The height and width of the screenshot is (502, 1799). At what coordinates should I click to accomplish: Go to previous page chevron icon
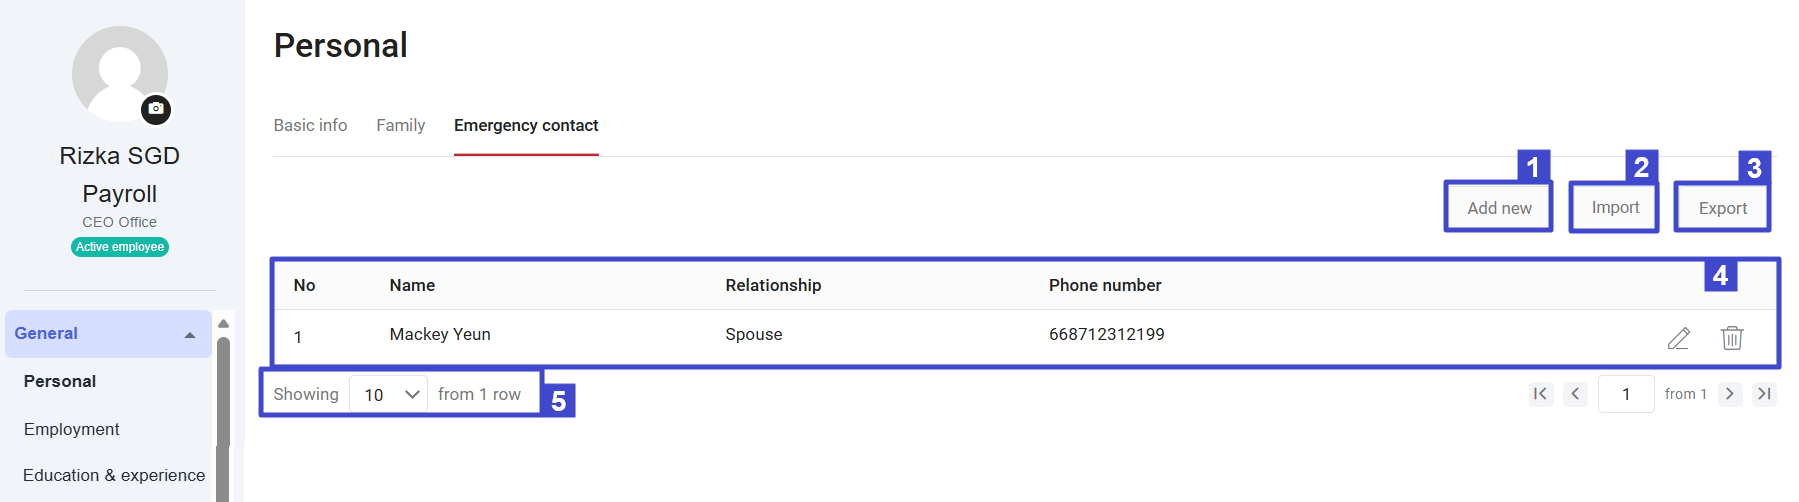pos(1575,394)
